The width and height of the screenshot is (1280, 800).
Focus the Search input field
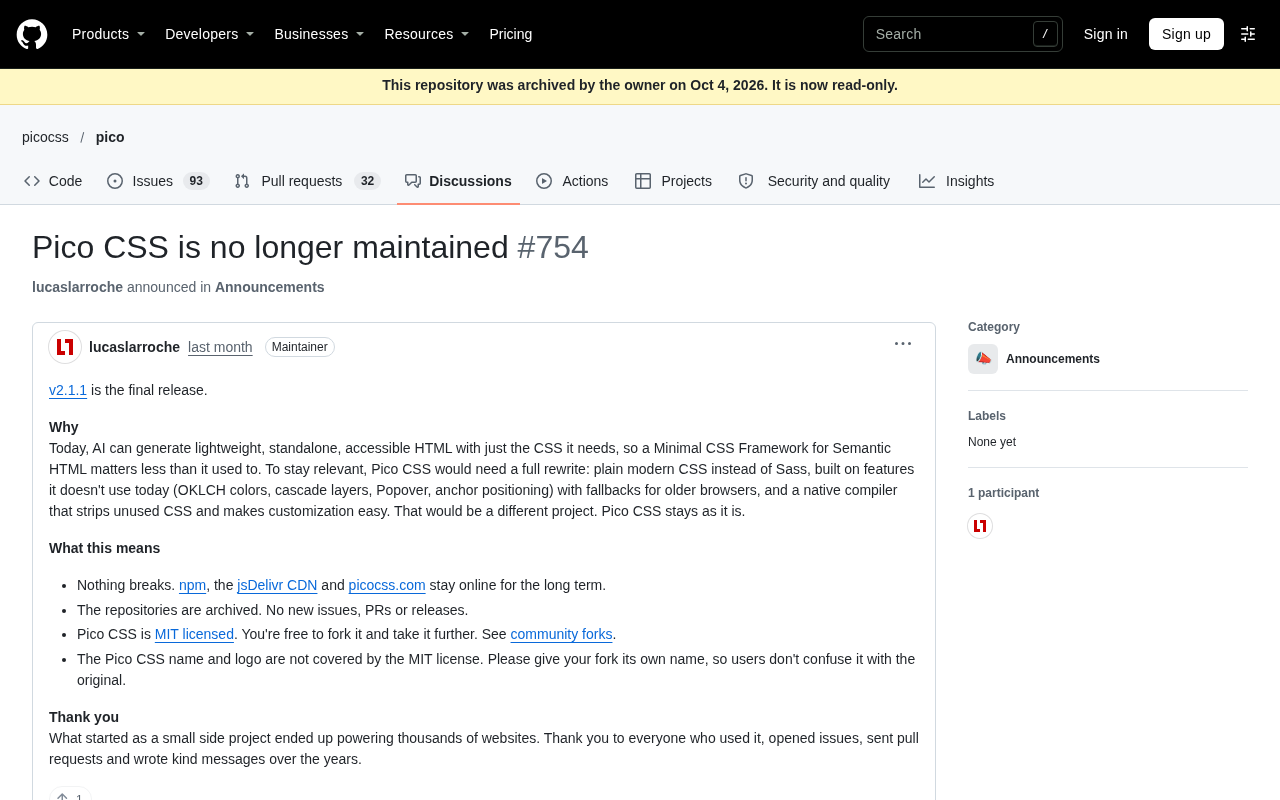click(962, 34)
